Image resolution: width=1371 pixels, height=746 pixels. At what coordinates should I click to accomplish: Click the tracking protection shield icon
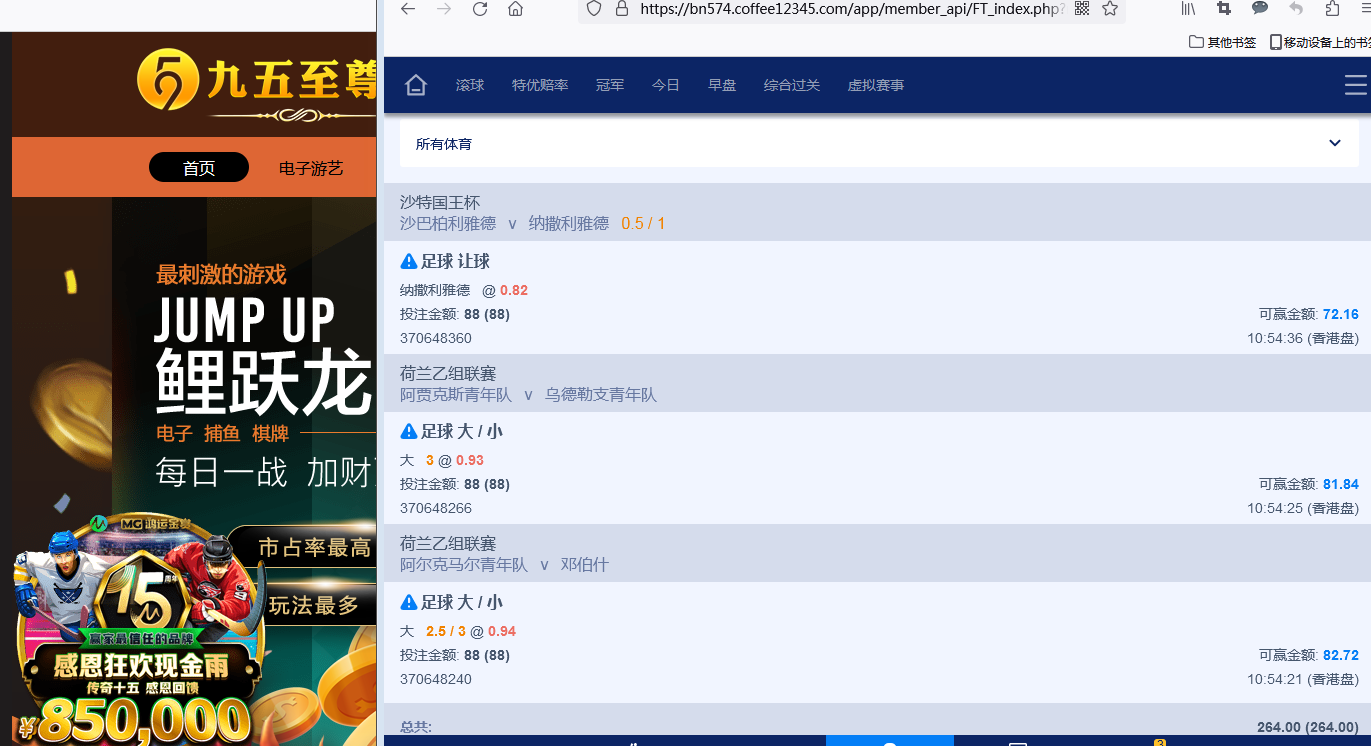point(594,9)
